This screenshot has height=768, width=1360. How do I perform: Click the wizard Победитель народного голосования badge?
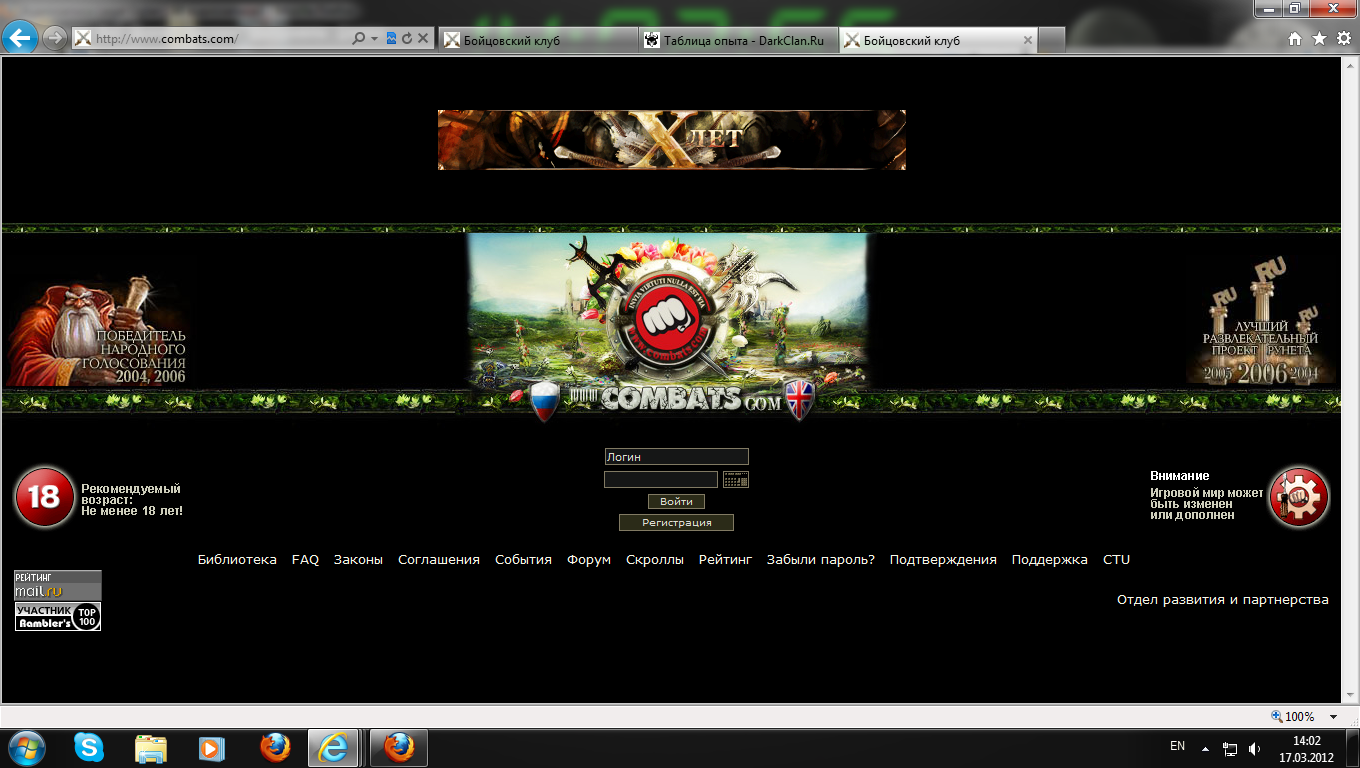point(97,332)
